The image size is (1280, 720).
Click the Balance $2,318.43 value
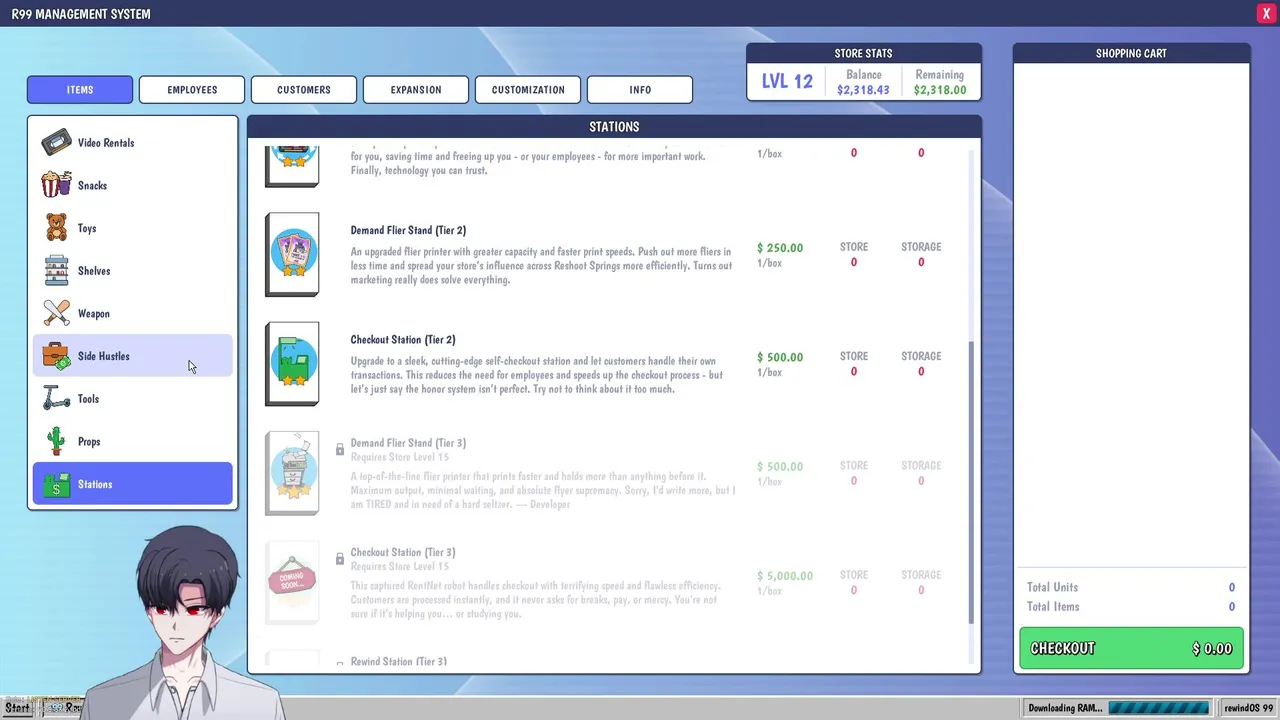coord(863,90)
